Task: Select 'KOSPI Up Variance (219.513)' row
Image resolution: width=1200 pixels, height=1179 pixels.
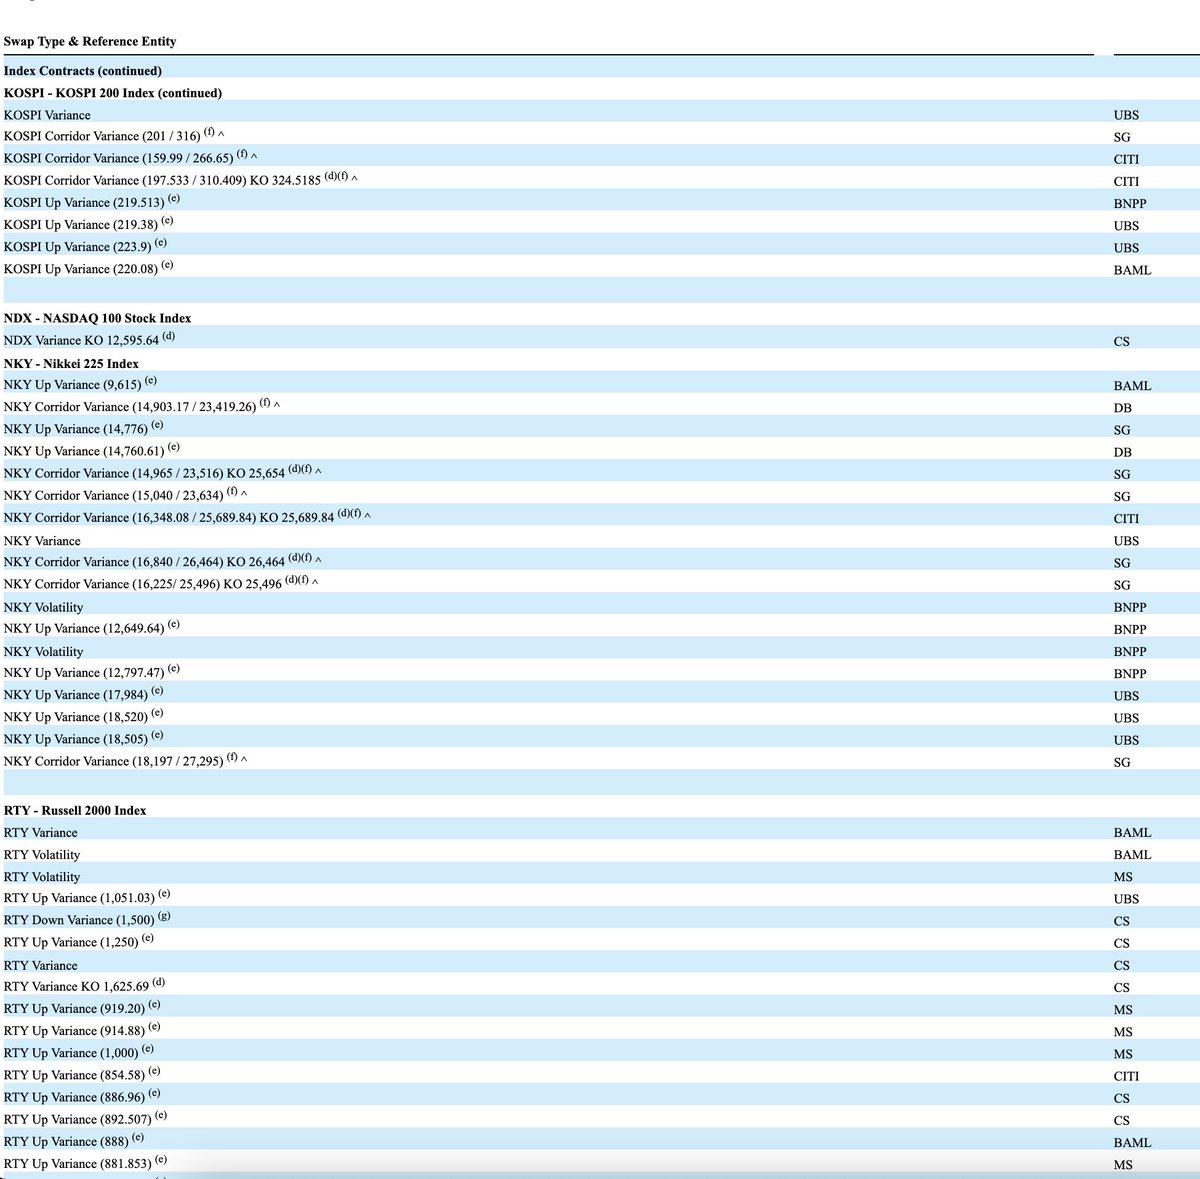Action: coord(600,201)
